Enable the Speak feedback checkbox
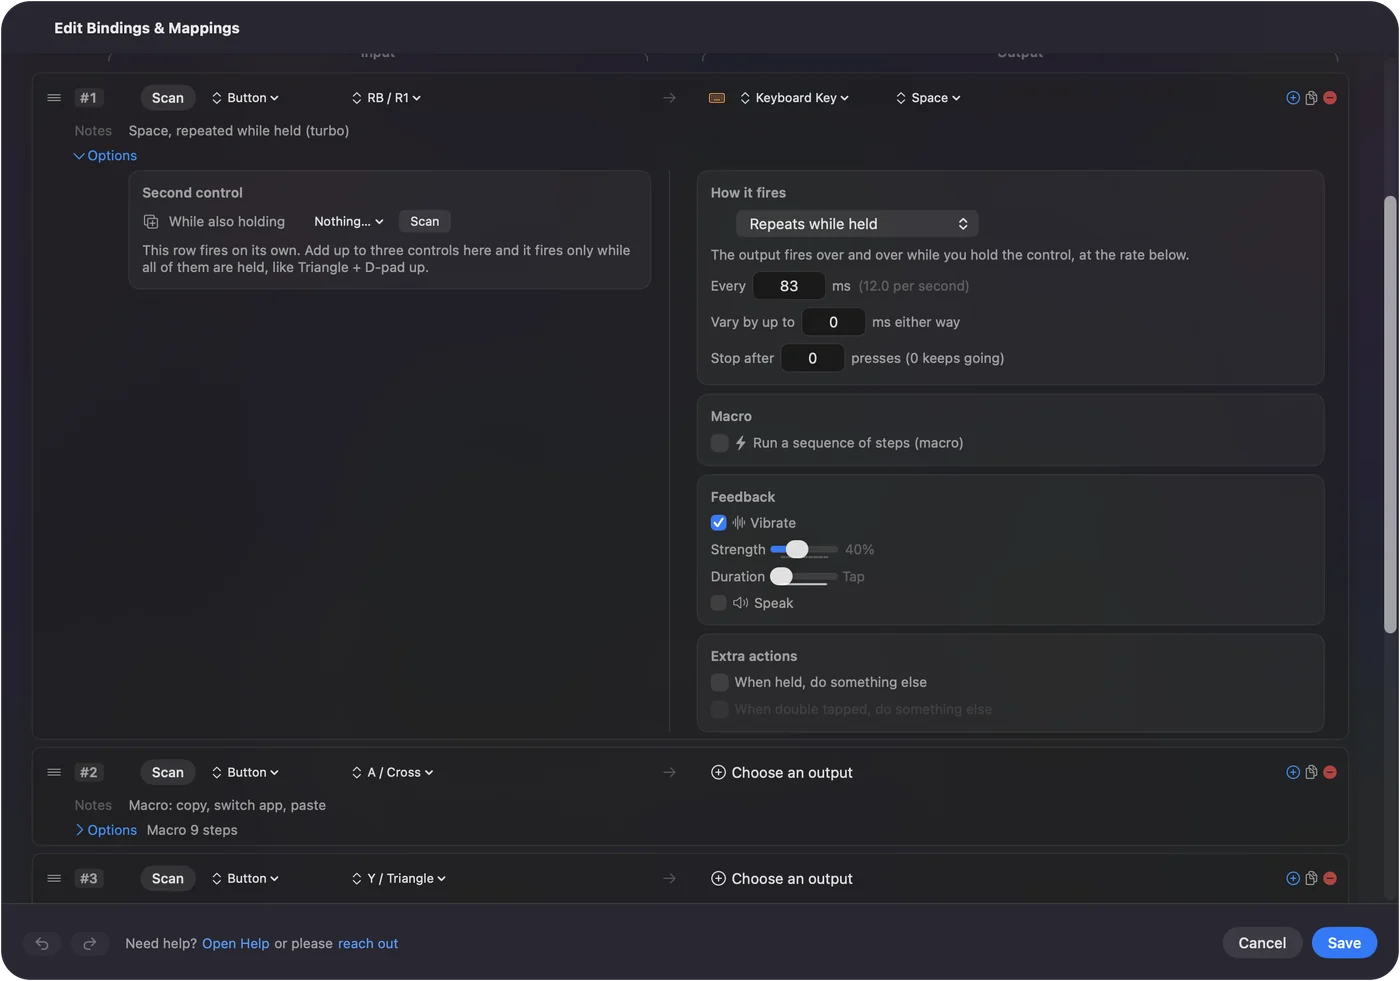 (719, 603)
